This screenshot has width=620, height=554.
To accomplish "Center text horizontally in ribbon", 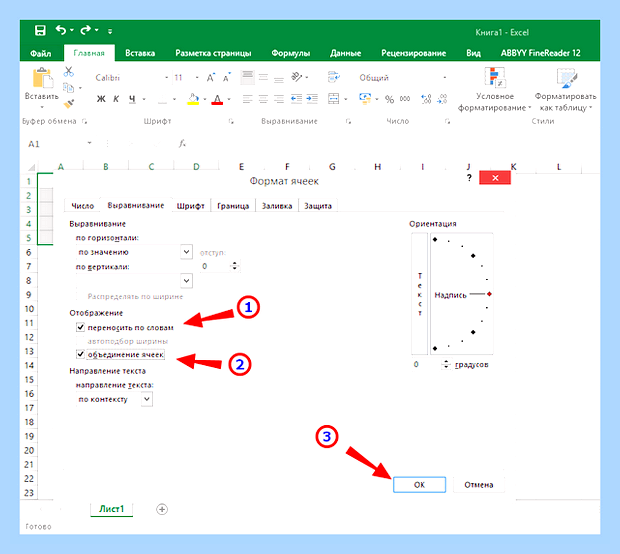I will (263, 98).
